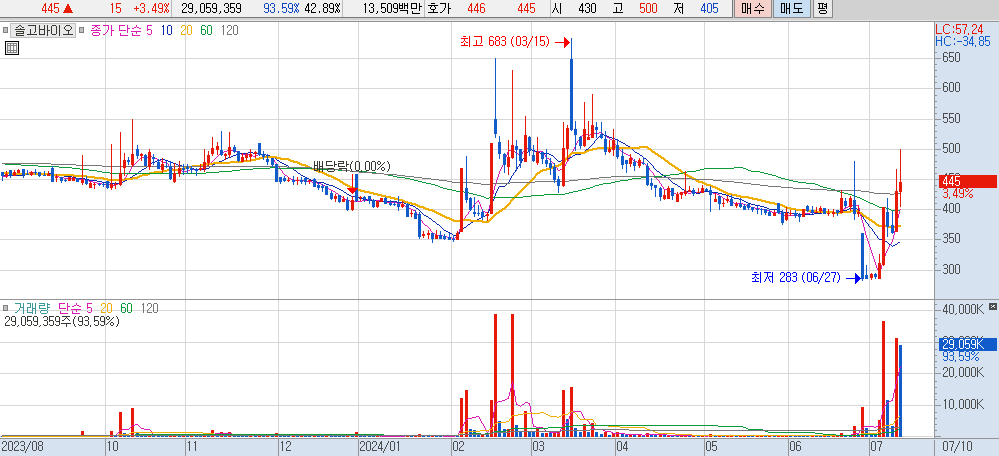Image resolution: width=999 pixels, height=456 pixels.
Task: Click the 저 405 low price
Action: 695,9
